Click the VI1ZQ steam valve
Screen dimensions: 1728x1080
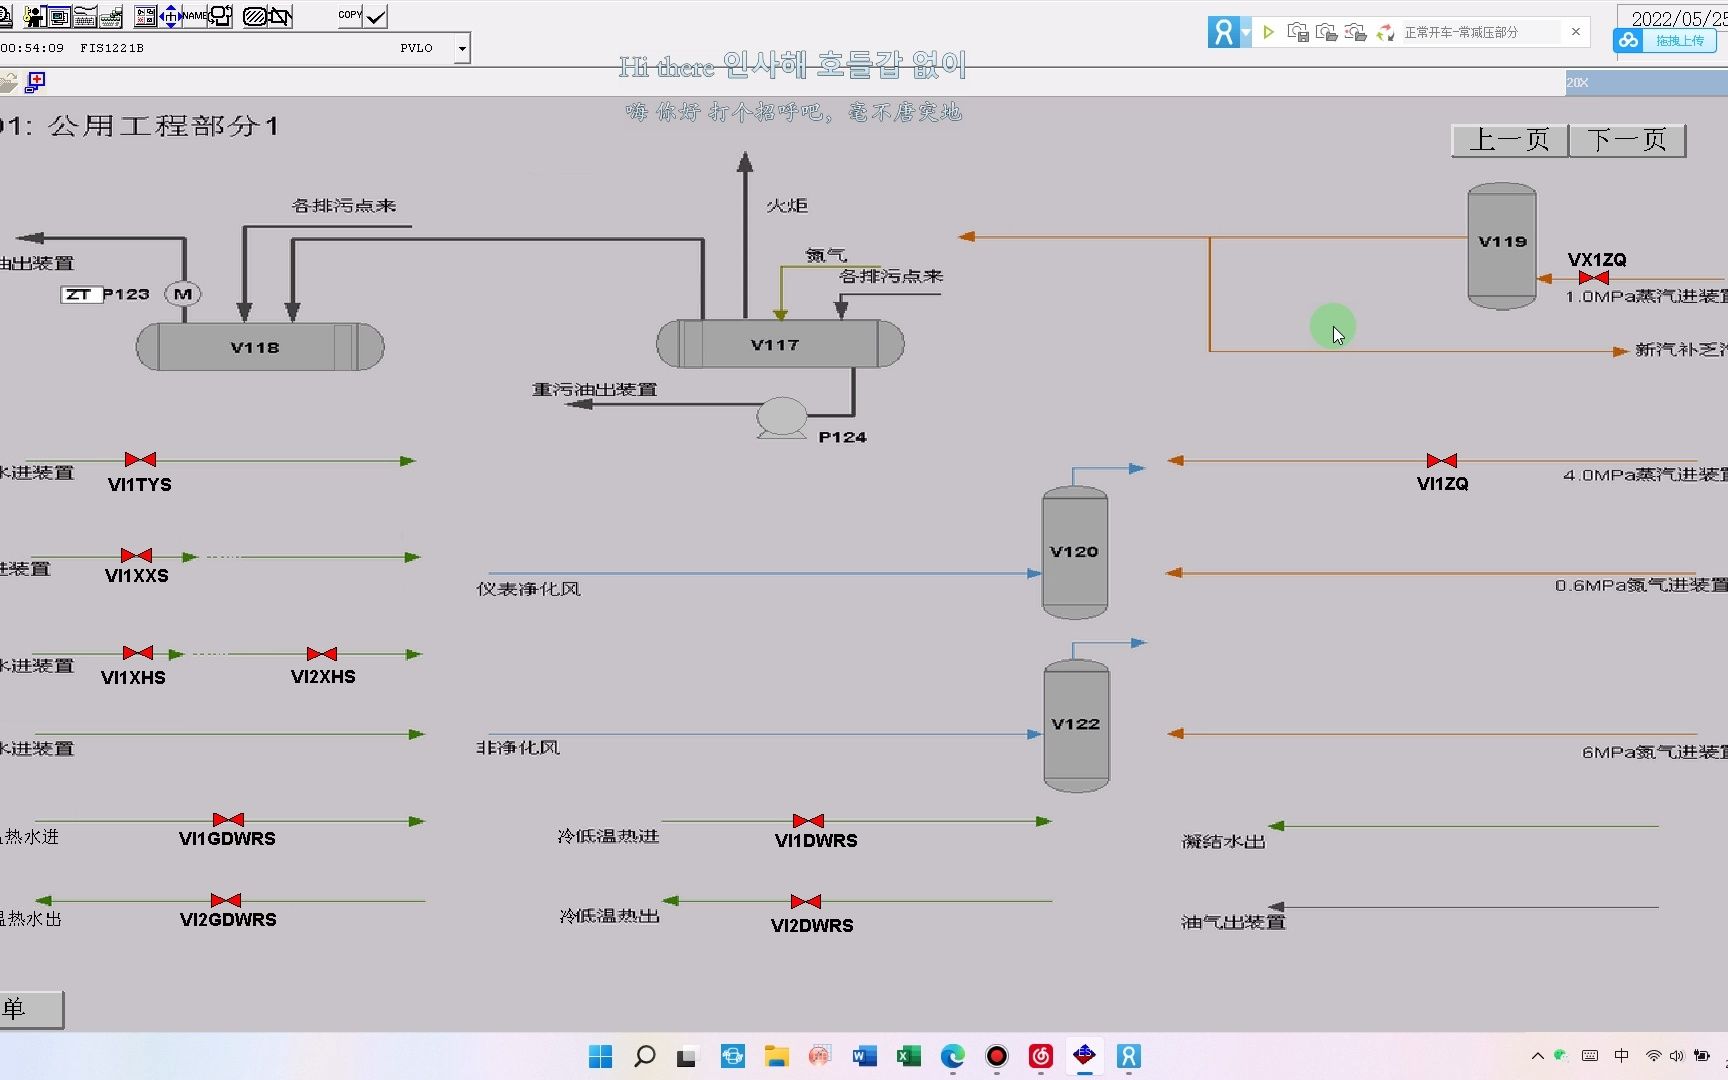pyautogui.click(x=1442, y=460)
